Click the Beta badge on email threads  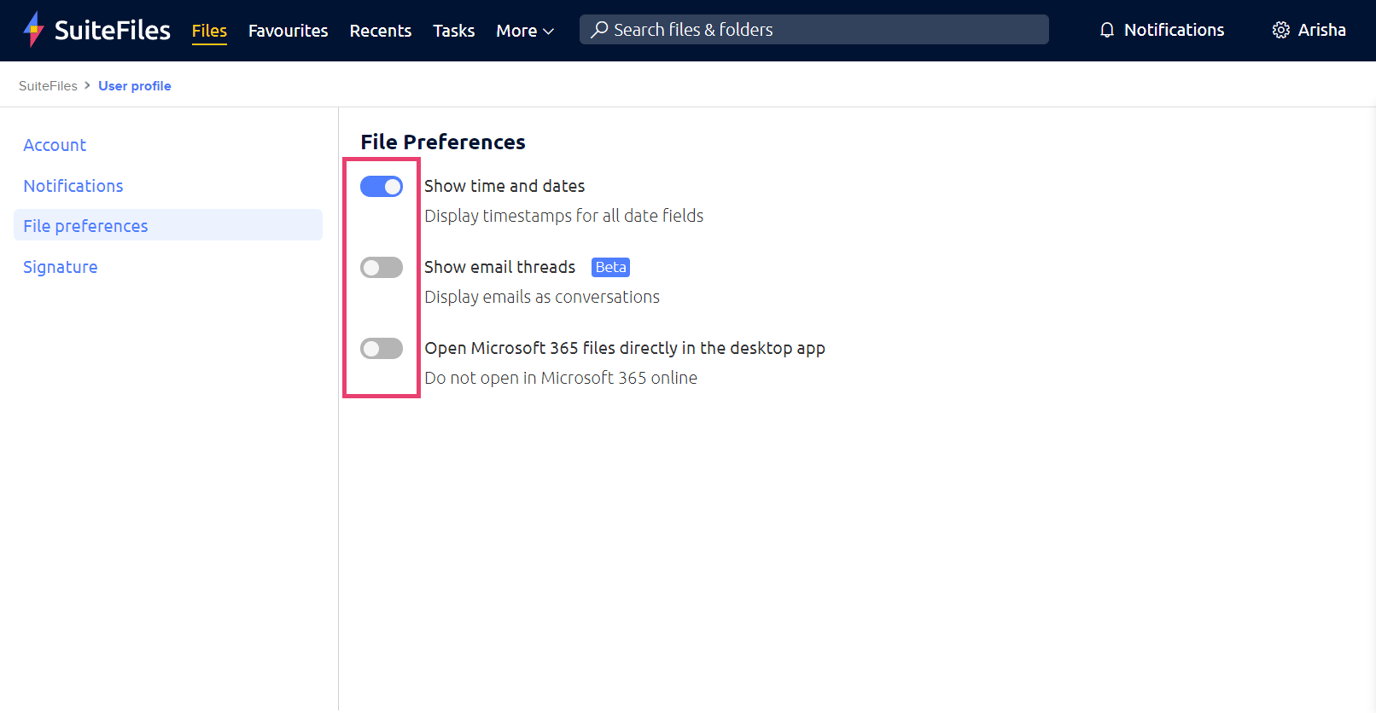610,267
